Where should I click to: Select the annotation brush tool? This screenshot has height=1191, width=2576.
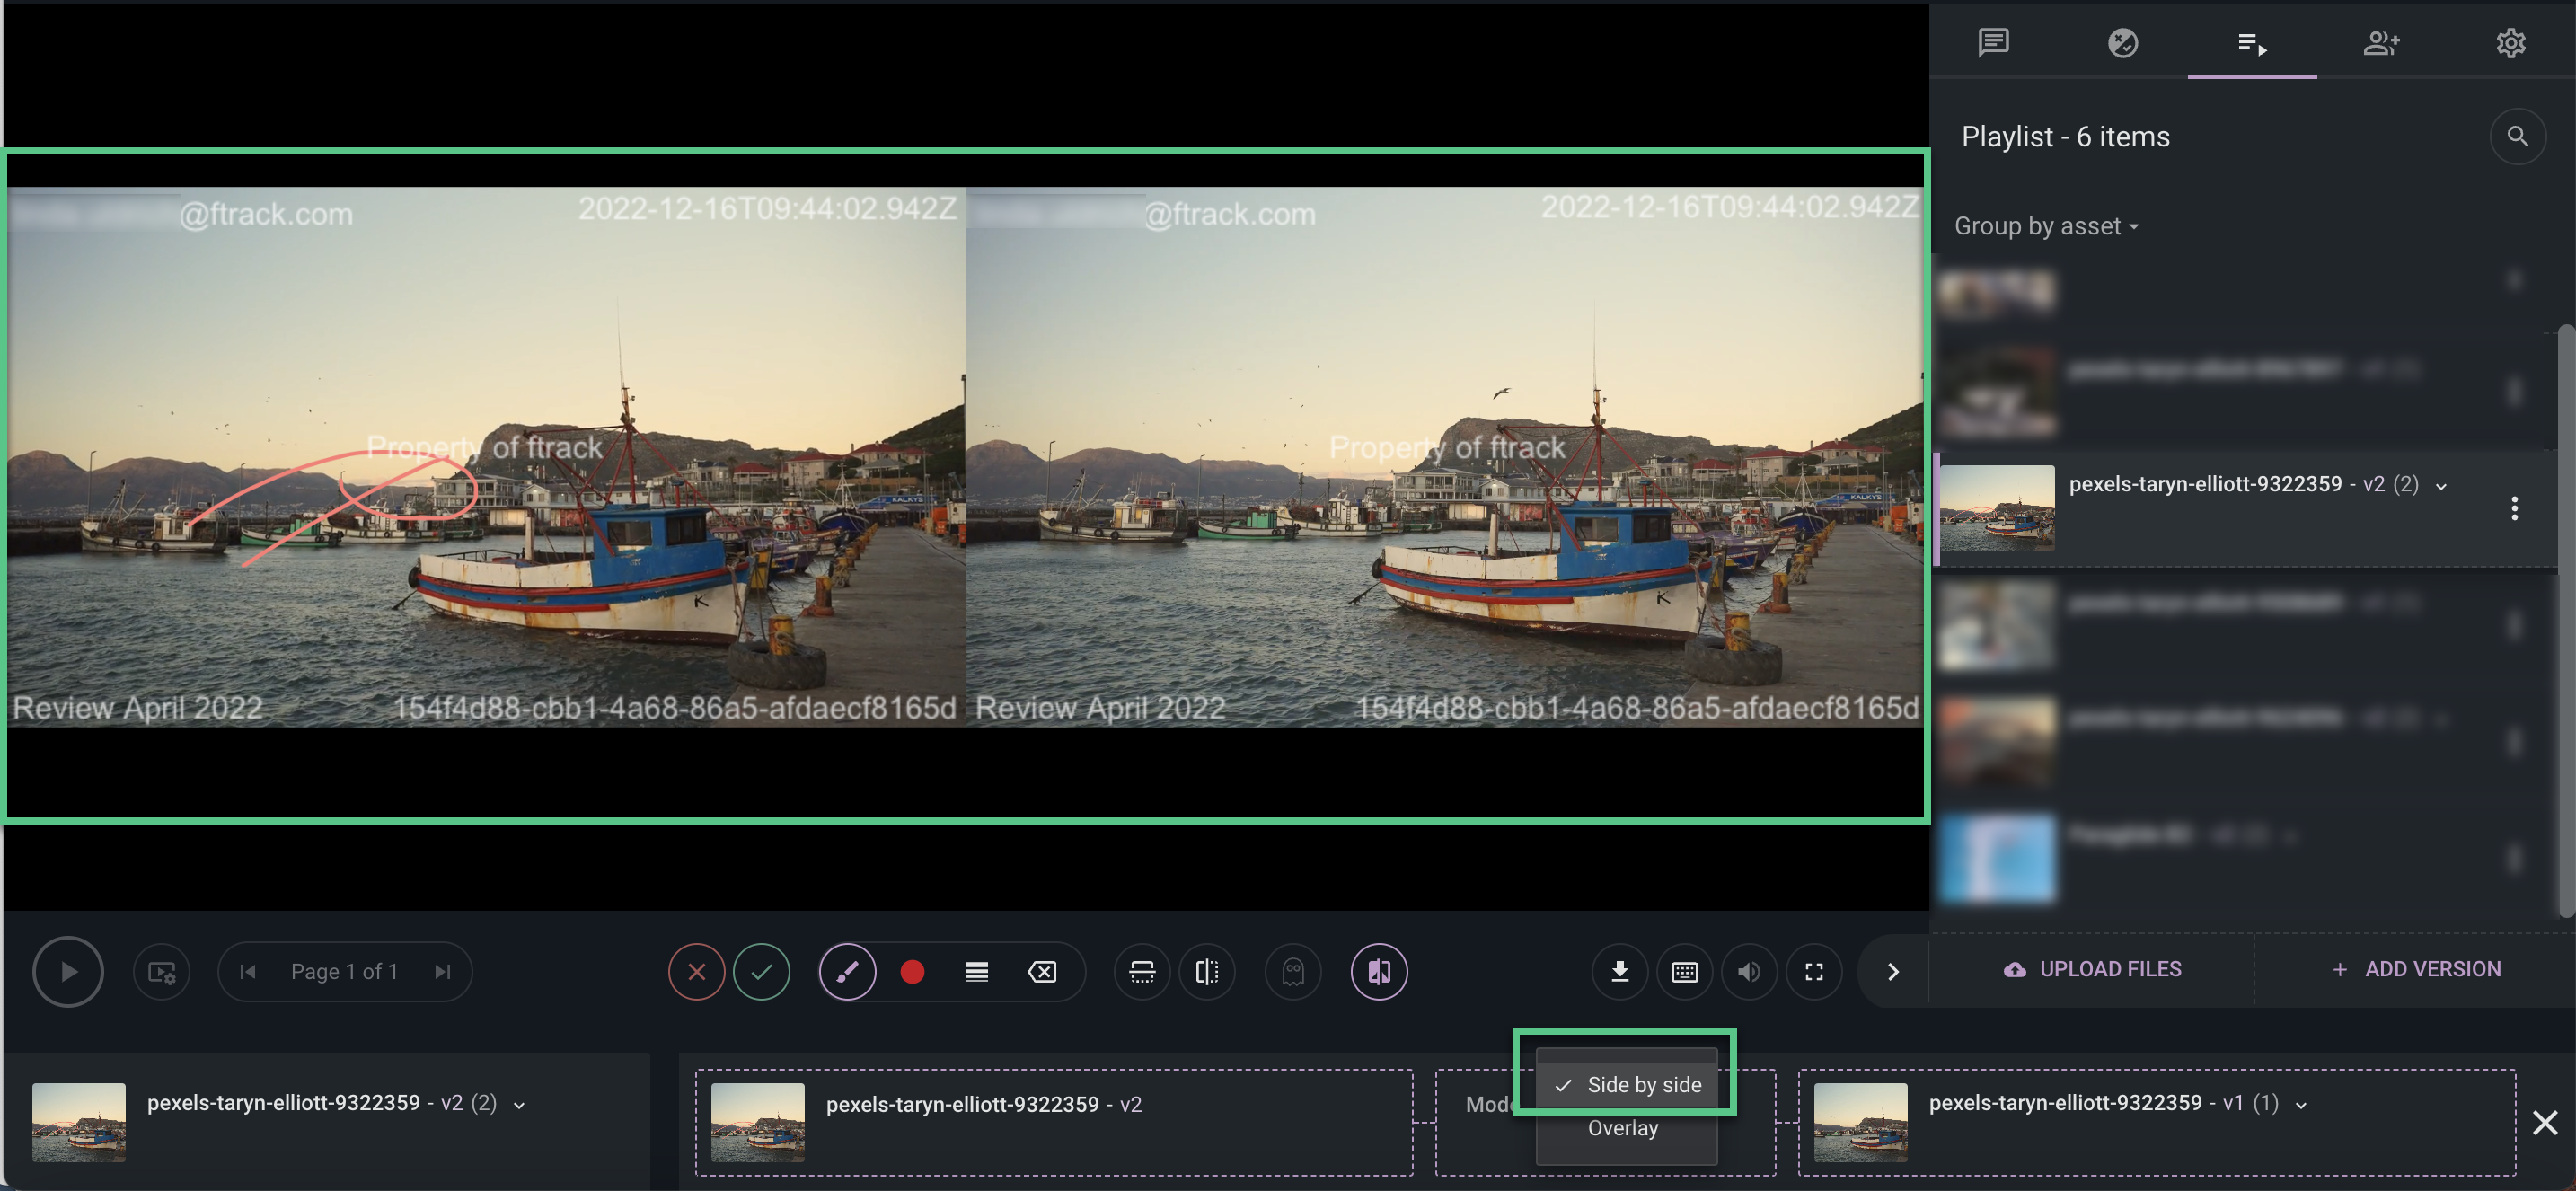tap(847, 971)
